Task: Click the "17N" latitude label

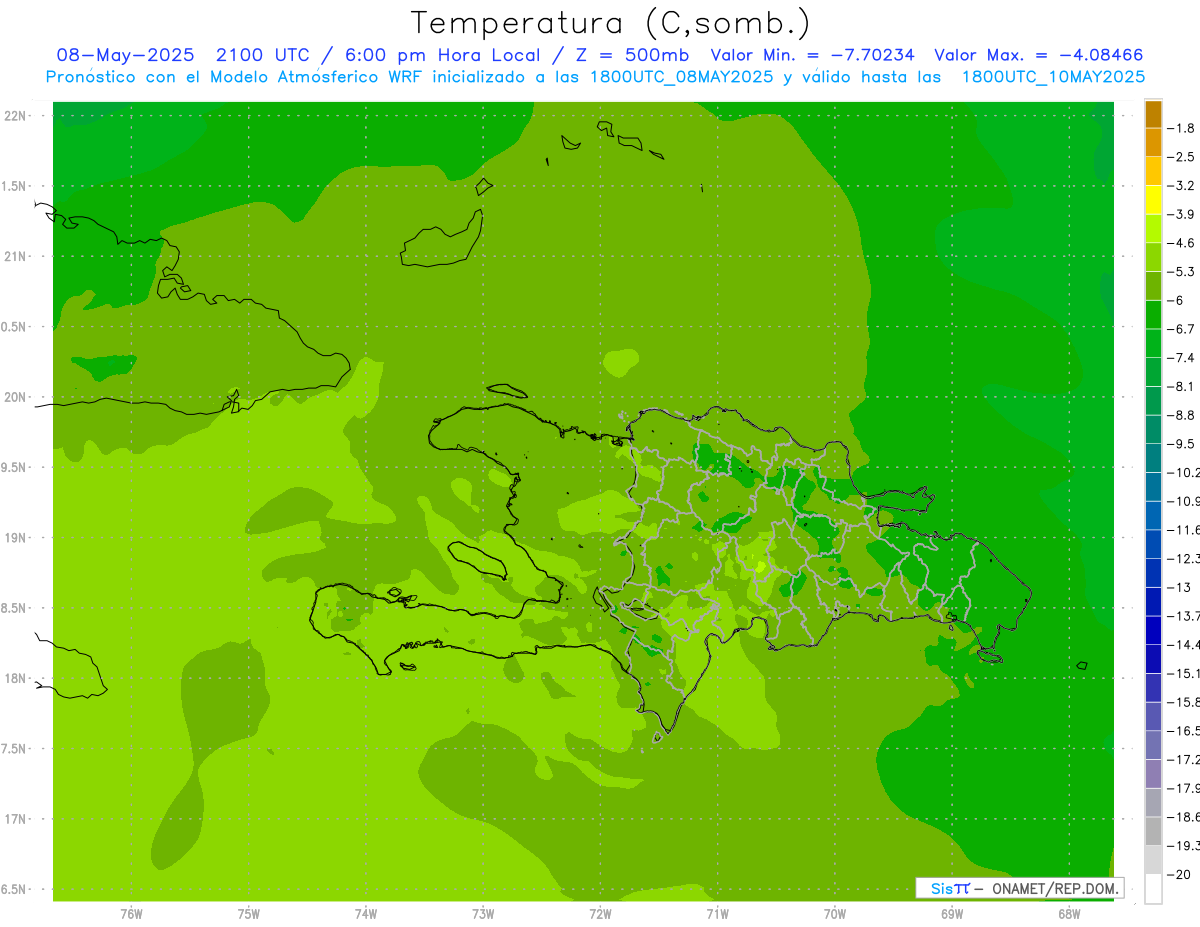Action: click(15, 819)
